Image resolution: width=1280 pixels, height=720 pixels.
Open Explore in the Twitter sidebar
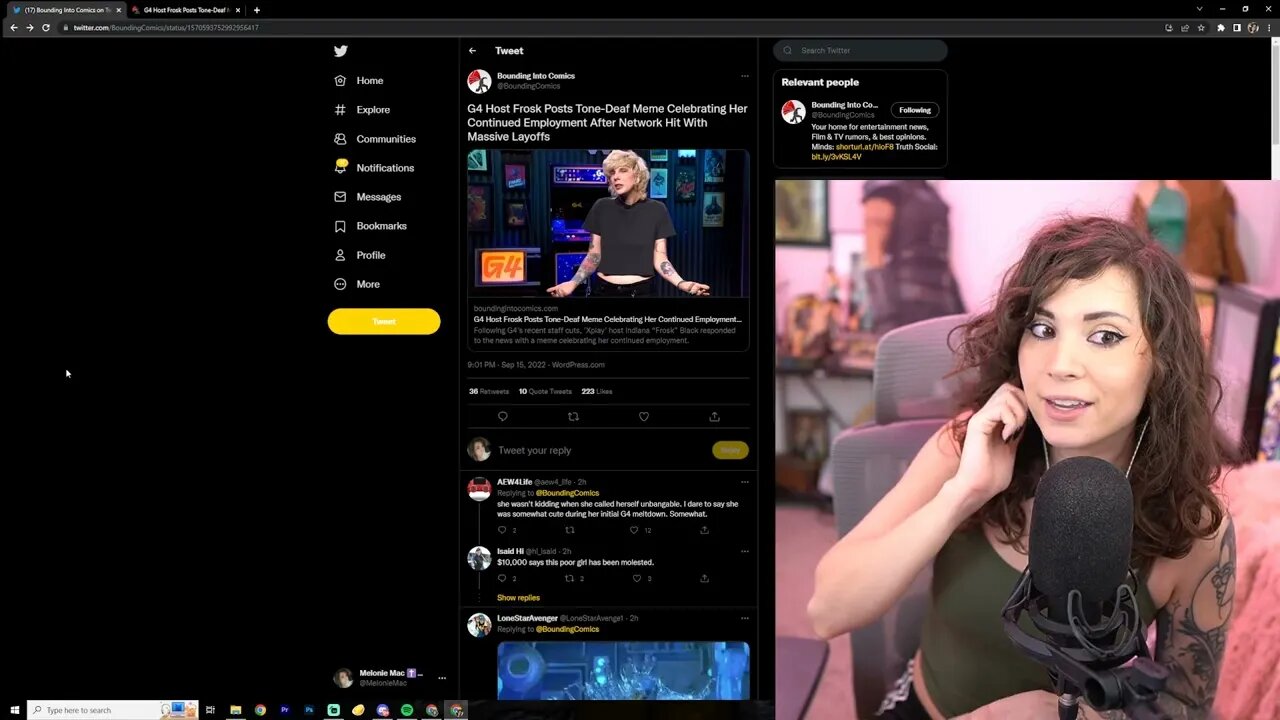click(362, 110)
